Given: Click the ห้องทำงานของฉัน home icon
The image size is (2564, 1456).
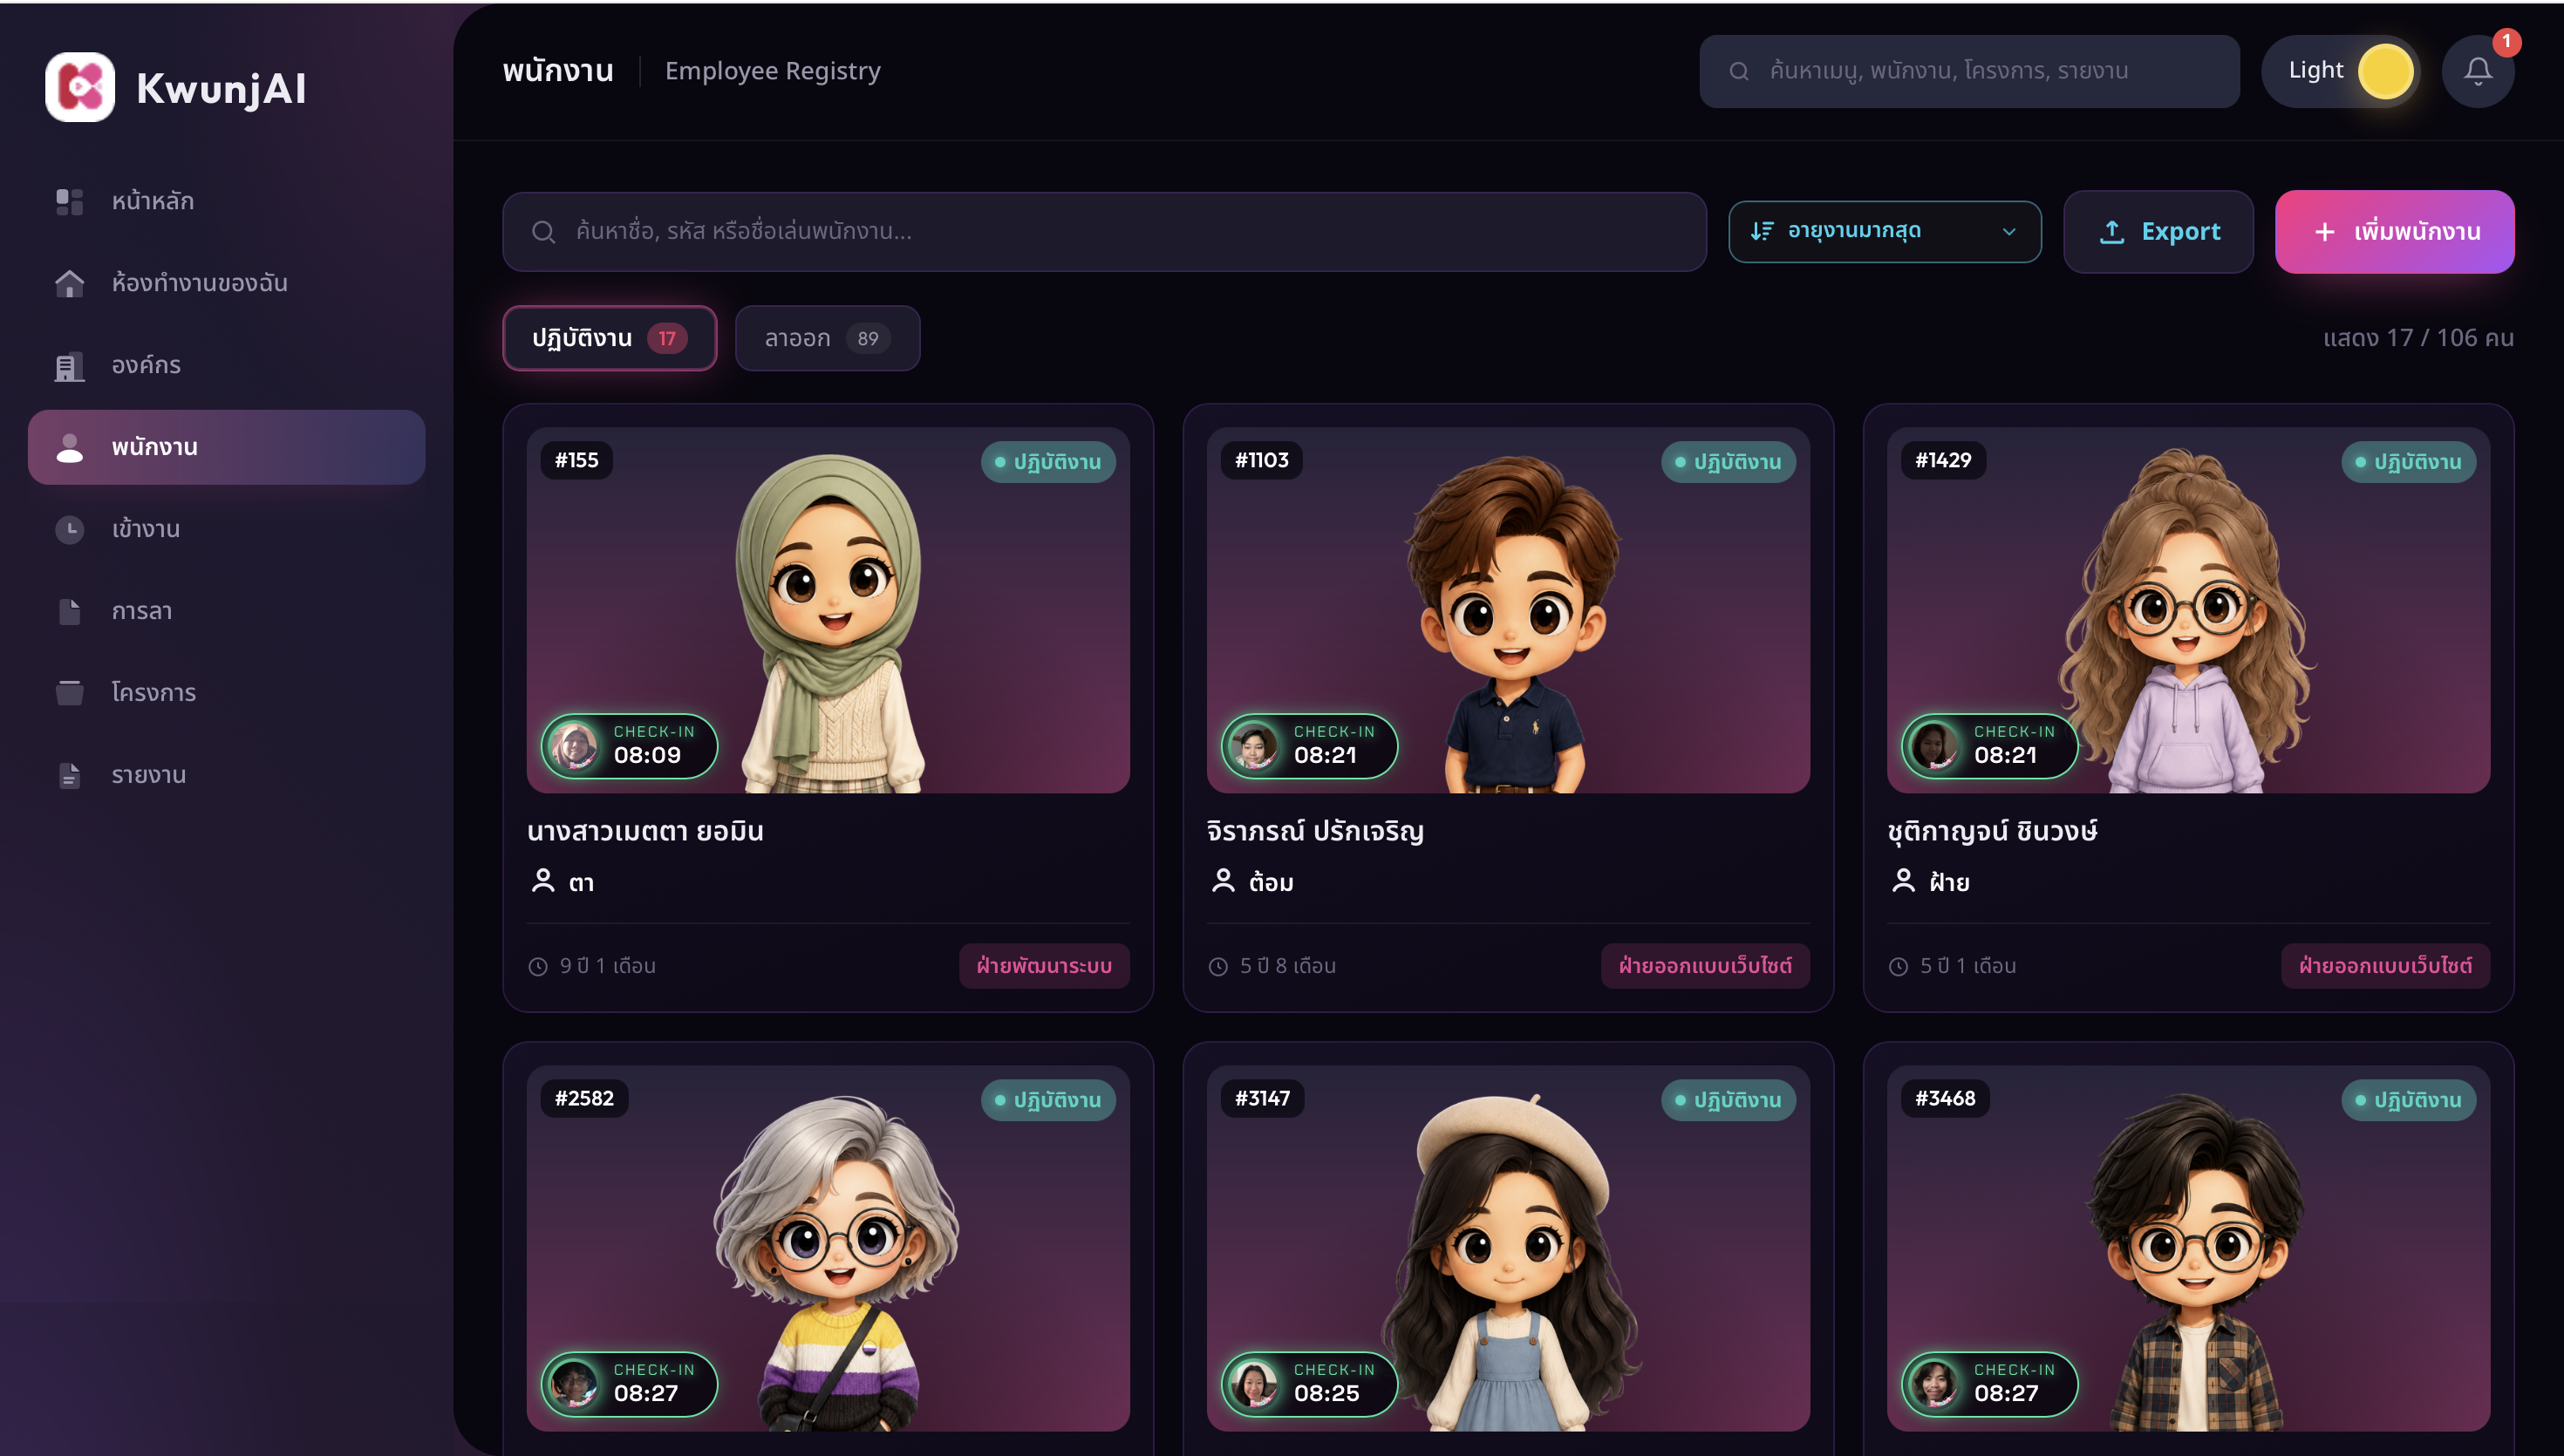Looking at the screenshot, I should pyautogui.click(x=69, y=283).
